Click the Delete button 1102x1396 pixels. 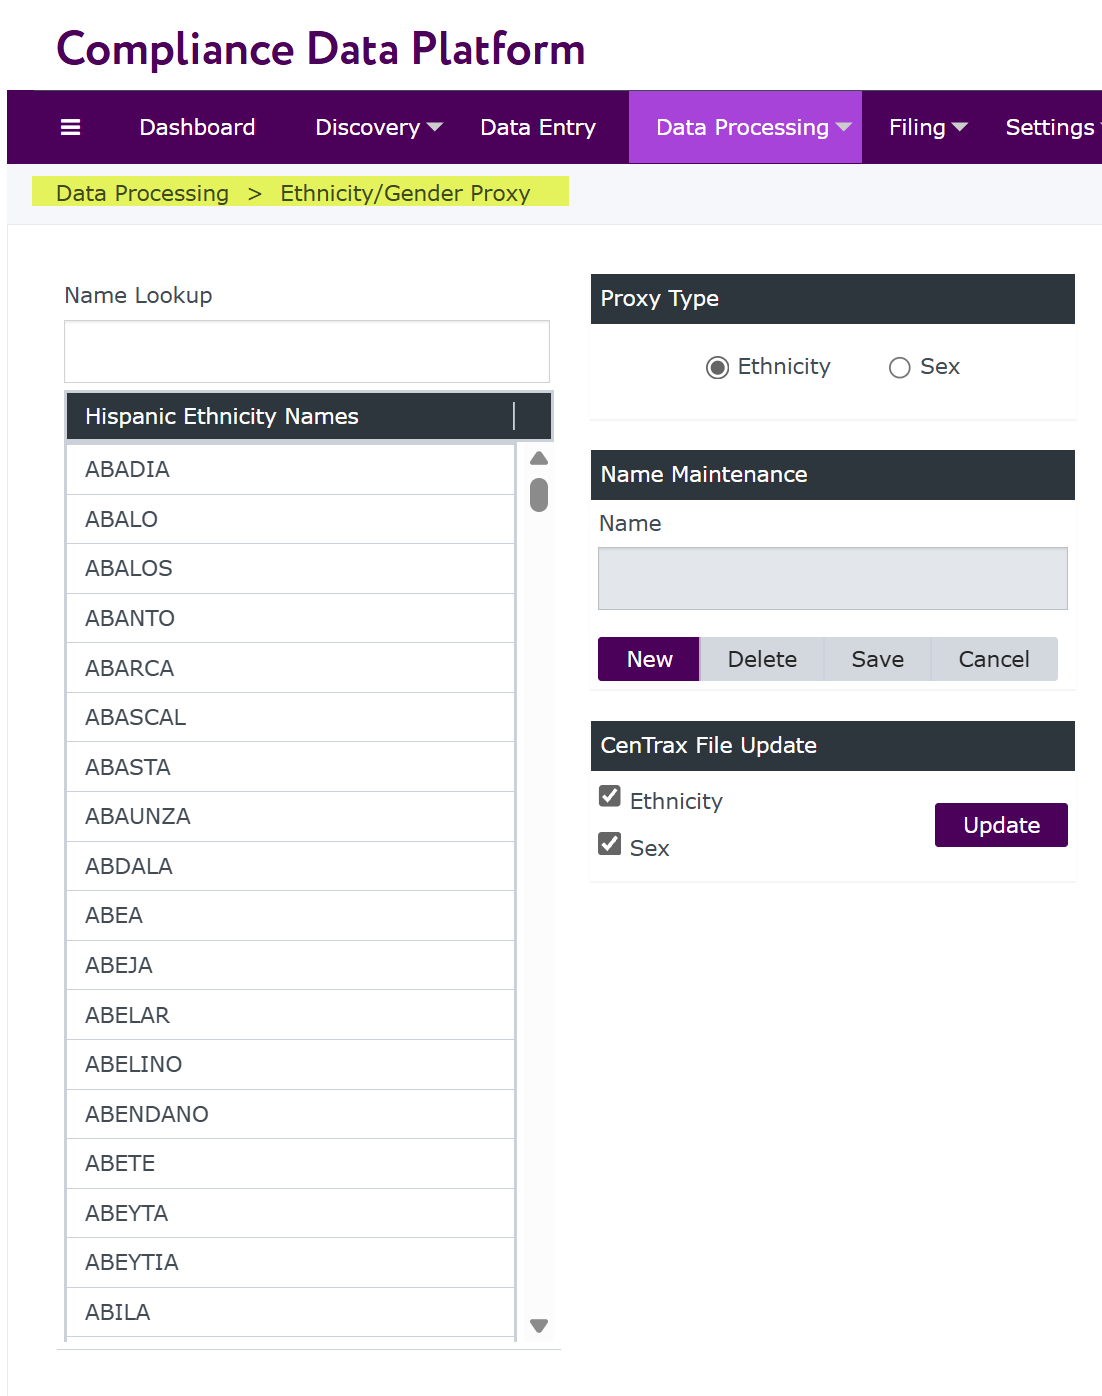(762, 659)
